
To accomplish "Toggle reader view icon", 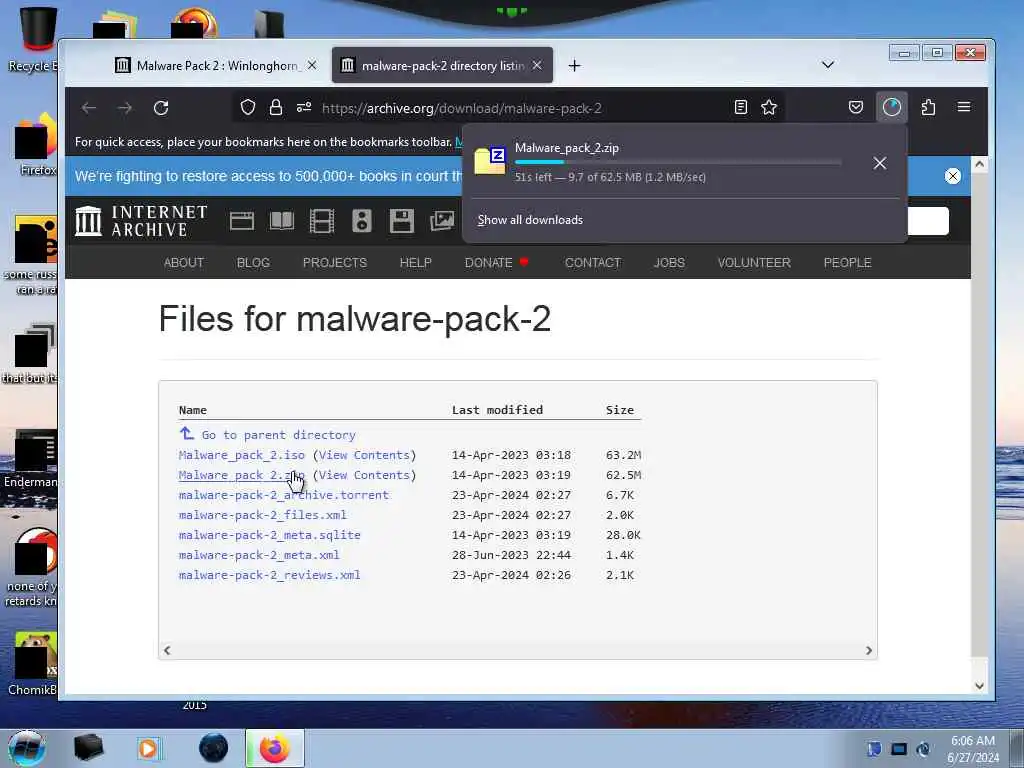I will point(741,108).
